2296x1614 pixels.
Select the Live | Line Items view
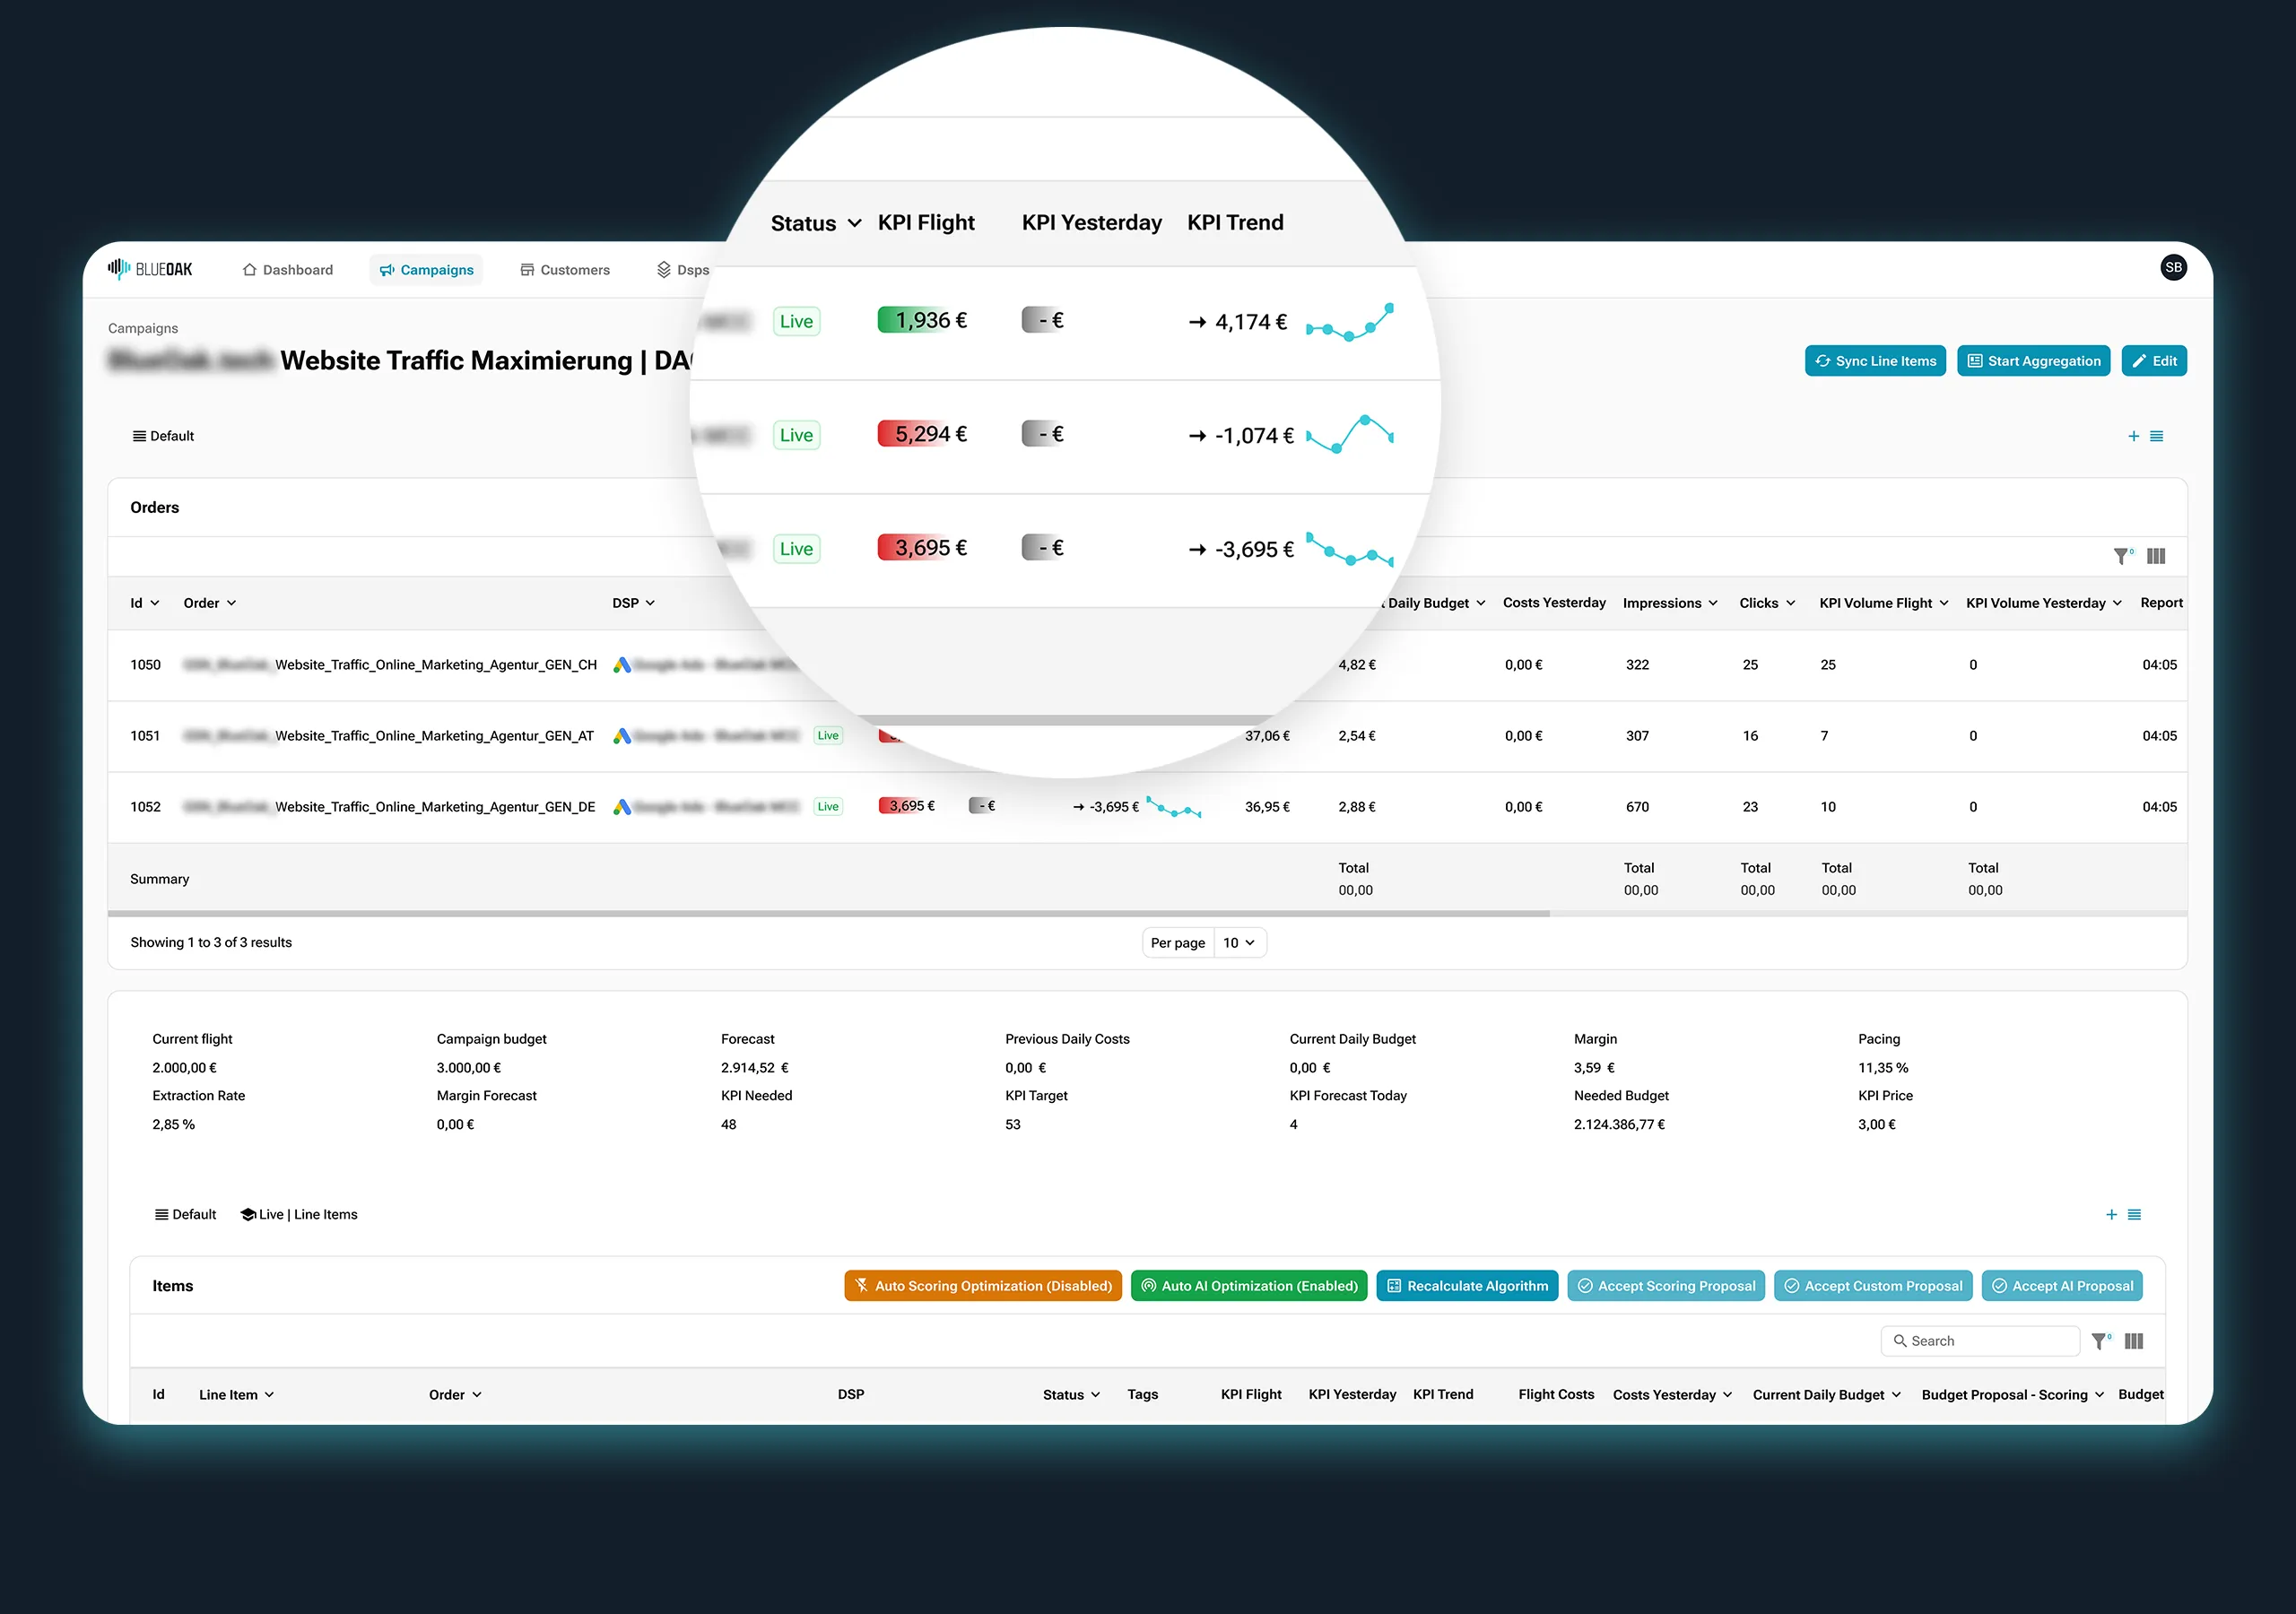[299, 1214]
